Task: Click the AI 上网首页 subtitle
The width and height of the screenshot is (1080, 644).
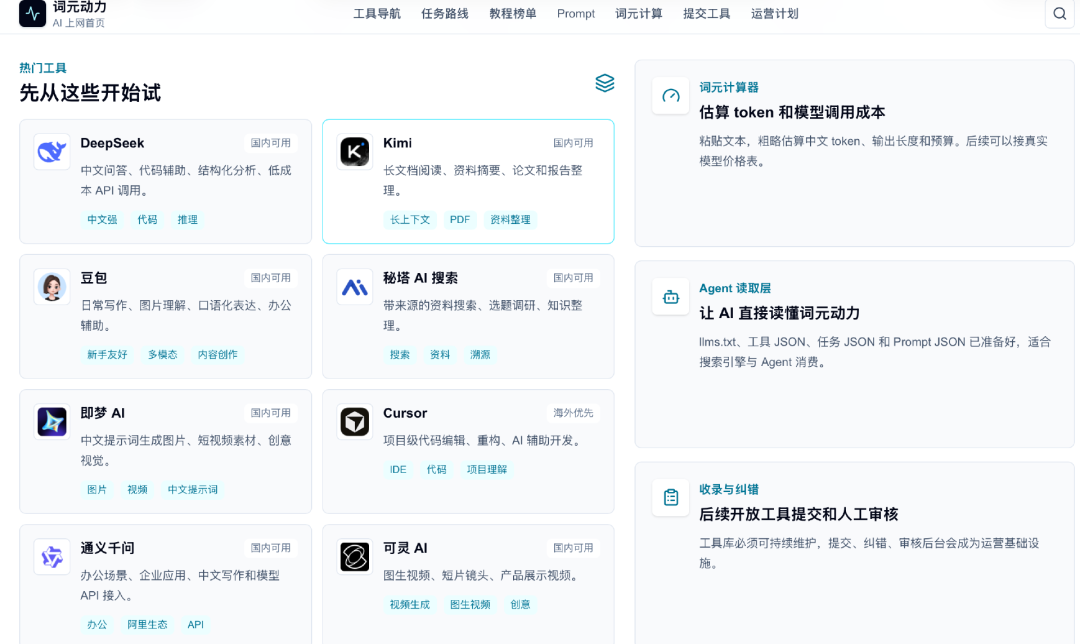Action: (x=79, y=23)
